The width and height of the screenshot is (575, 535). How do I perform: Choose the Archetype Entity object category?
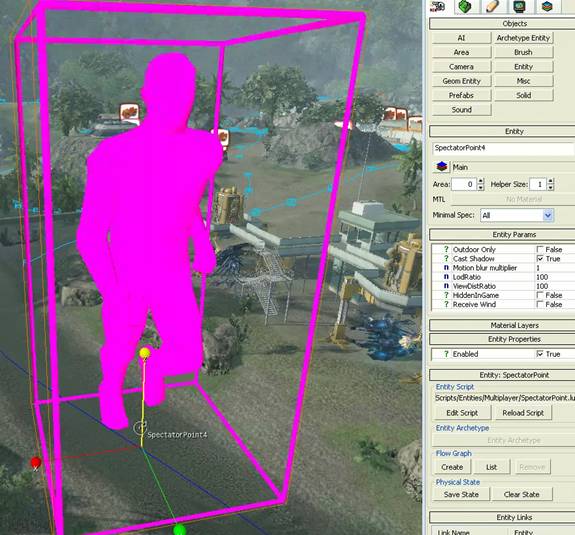(523, 38)
